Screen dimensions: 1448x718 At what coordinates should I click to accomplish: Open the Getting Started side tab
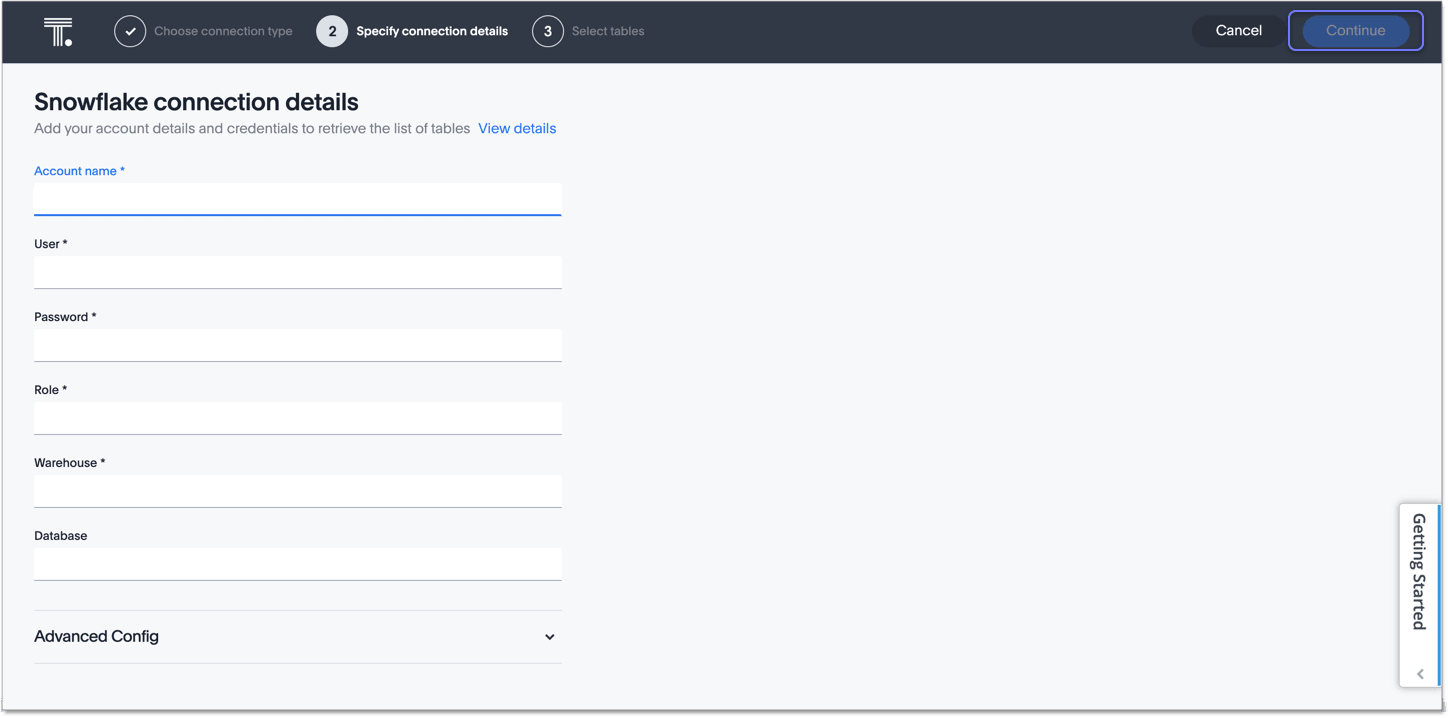click(1419, 571)
